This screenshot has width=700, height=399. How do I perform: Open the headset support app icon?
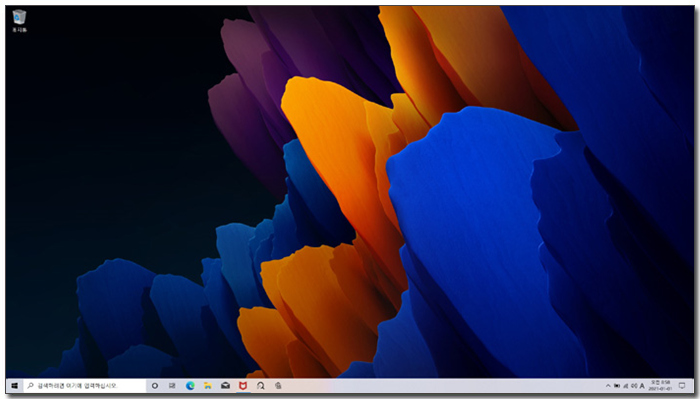pyautogui.click(x=261, y=386)
